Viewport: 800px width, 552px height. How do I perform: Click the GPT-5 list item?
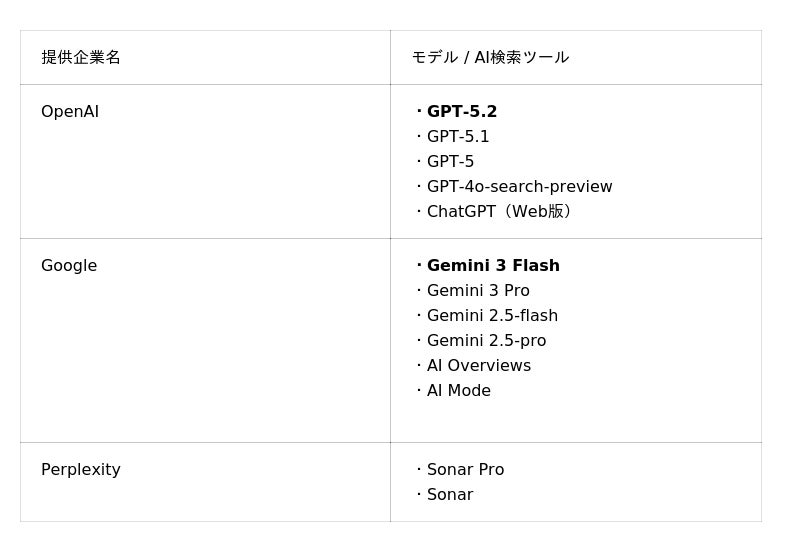450,162
